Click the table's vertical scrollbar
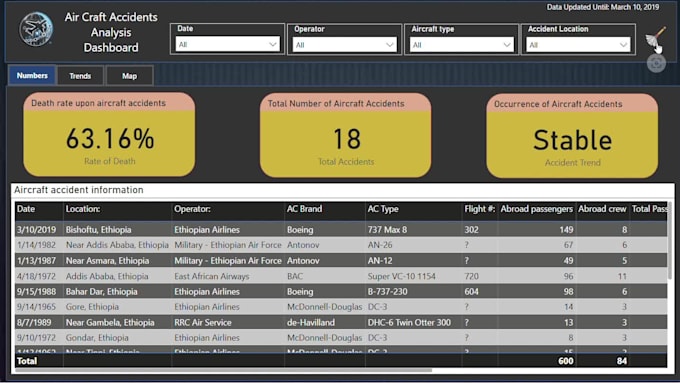The height and width of the screenshot is (383, 680). 670,240
